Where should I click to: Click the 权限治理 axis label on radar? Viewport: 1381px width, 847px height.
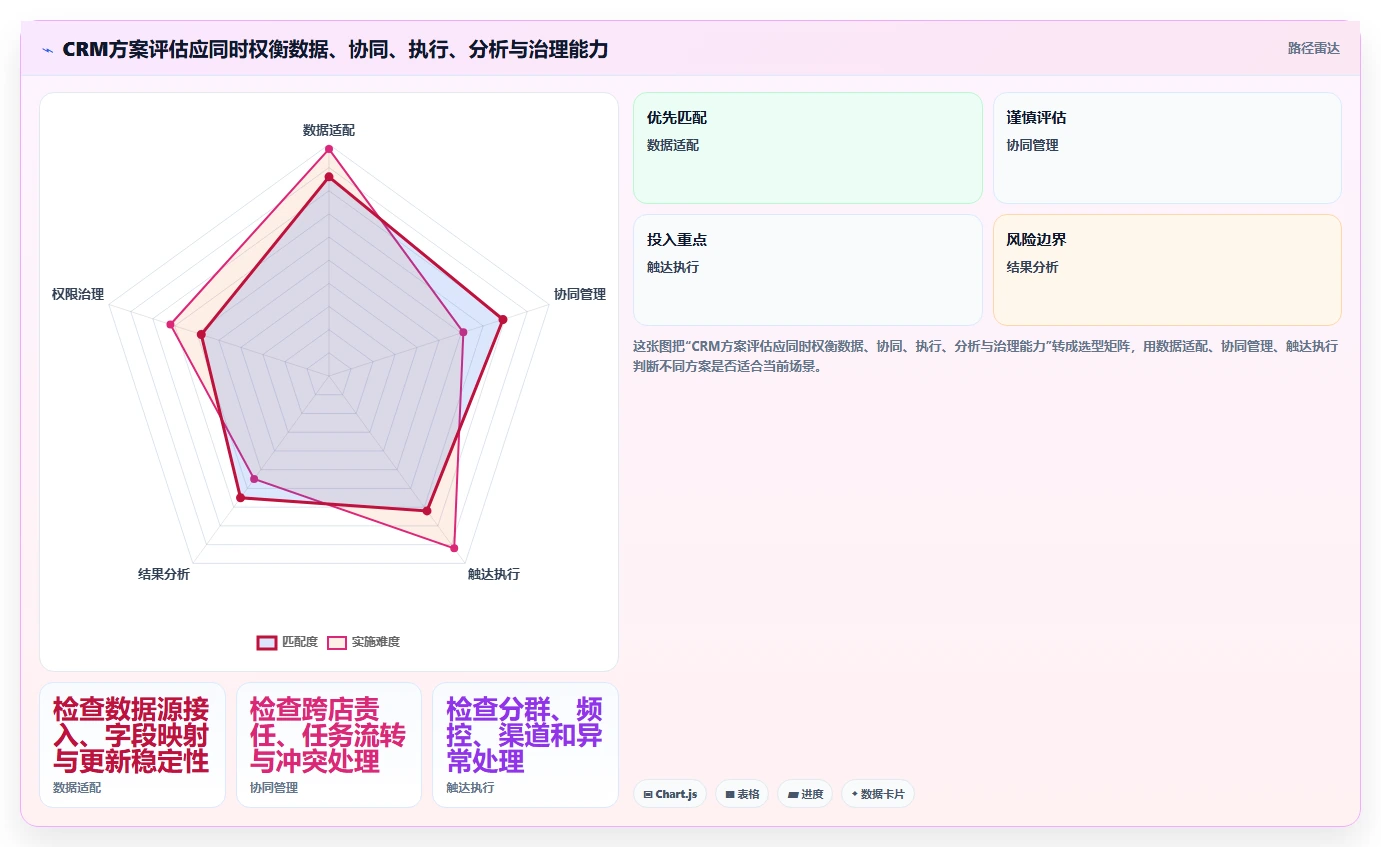[78, 294]
